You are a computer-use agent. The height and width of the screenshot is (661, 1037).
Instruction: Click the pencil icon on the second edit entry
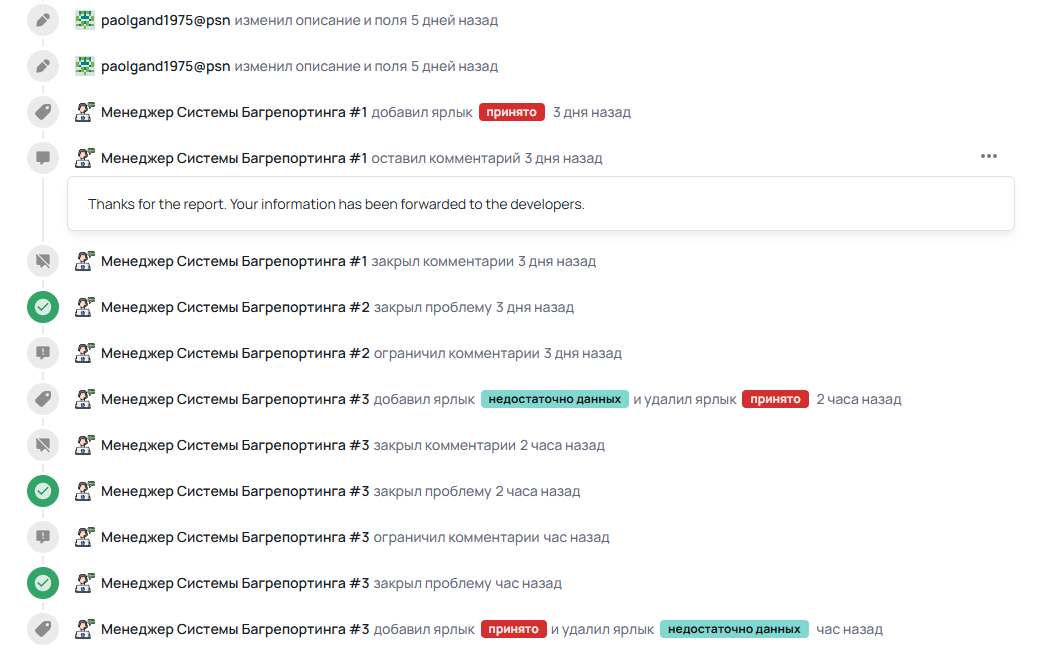pos(43,66)
